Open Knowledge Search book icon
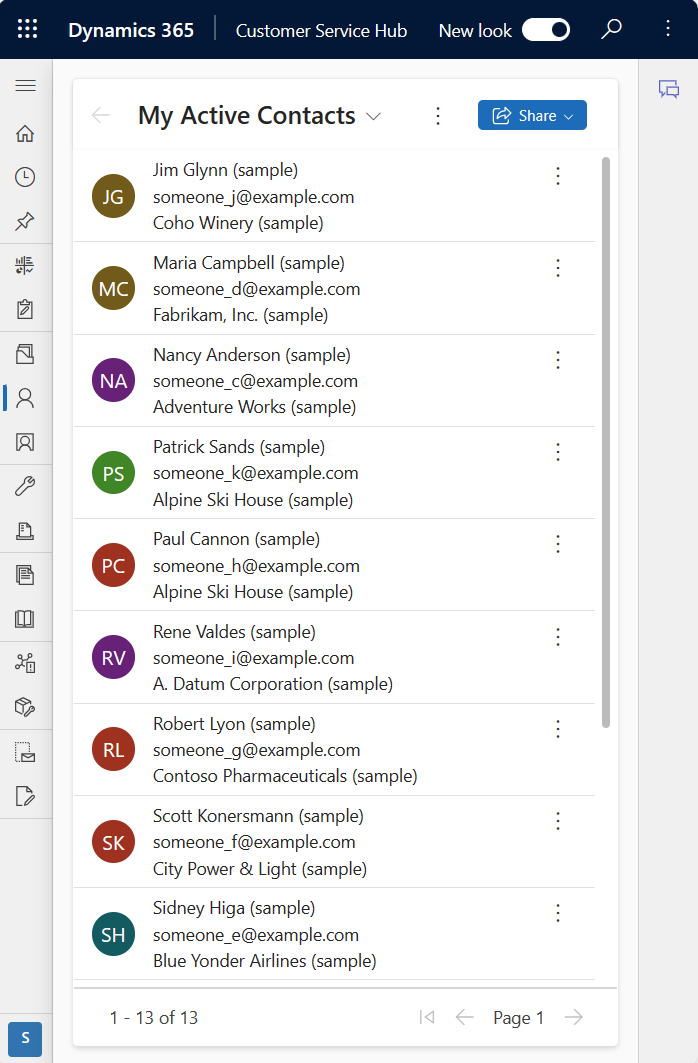 (x=25, y=619)
